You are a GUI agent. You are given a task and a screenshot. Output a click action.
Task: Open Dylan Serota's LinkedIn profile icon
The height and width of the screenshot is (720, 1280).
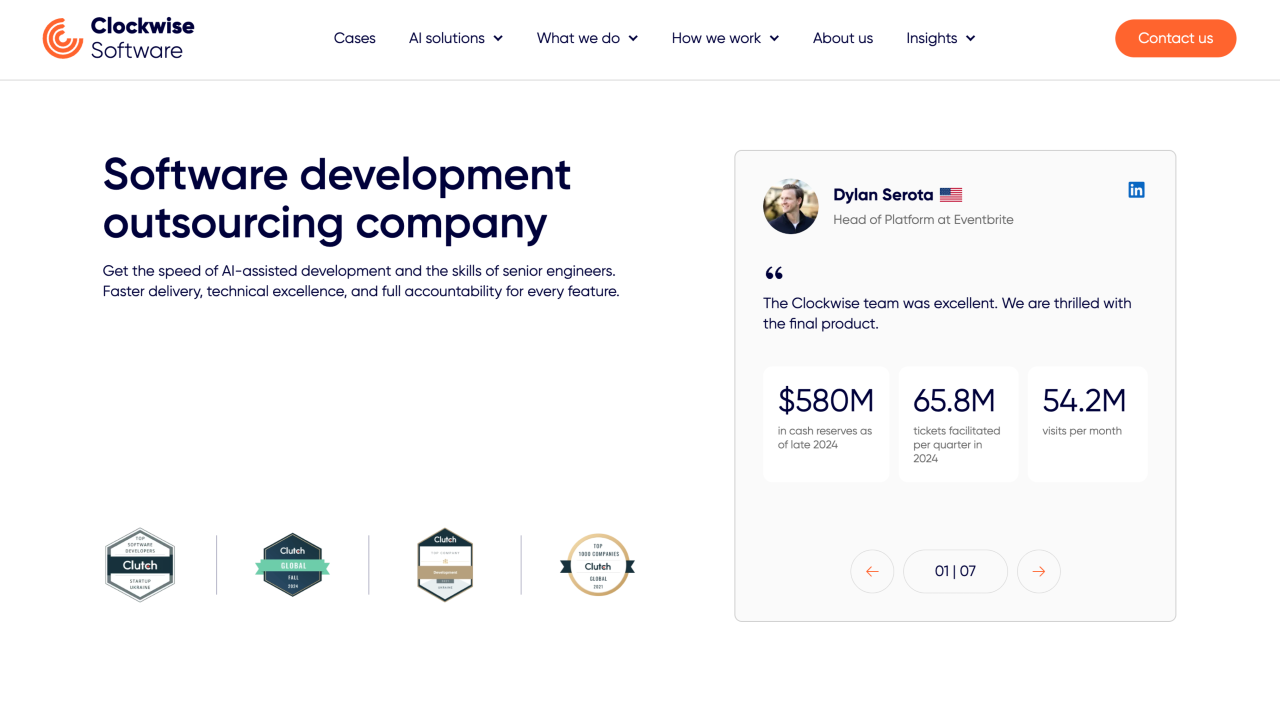point(1136,190)
